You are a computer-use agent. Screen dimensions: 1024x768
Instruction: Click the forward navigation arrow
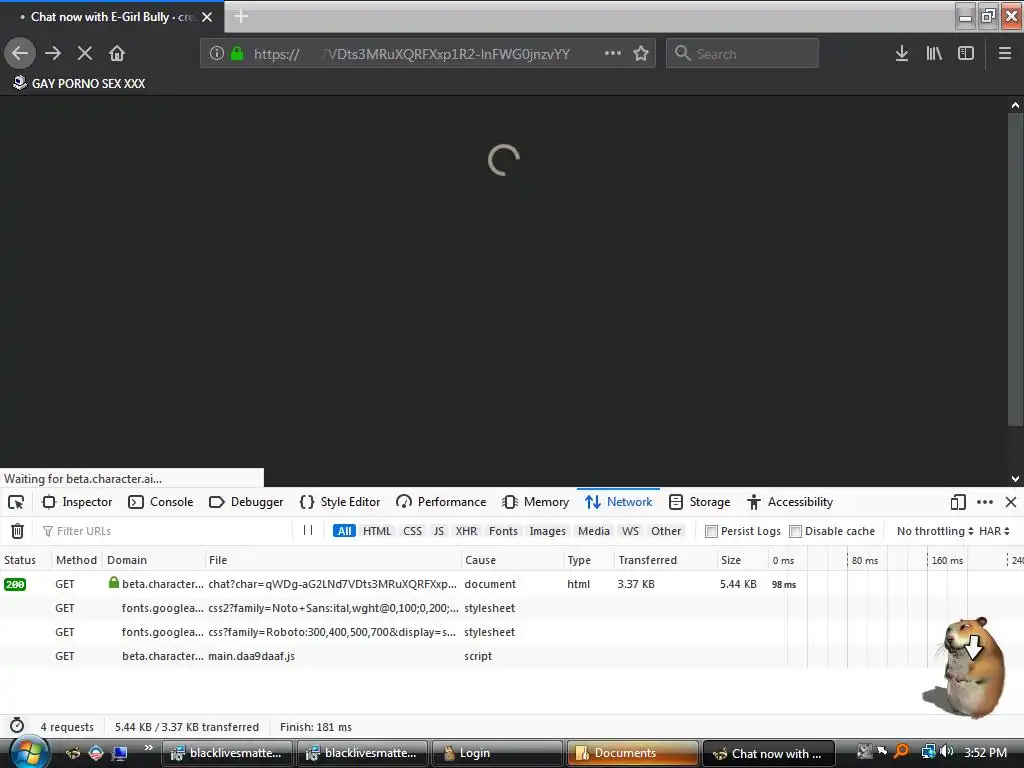[x=53, y=53]
